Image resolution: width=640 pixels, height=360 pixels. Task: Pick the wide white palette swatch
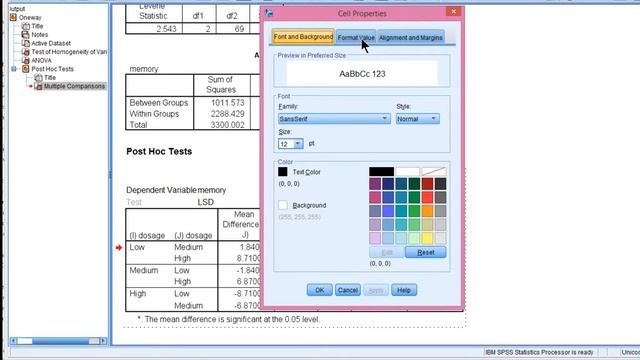click(407, 171)
